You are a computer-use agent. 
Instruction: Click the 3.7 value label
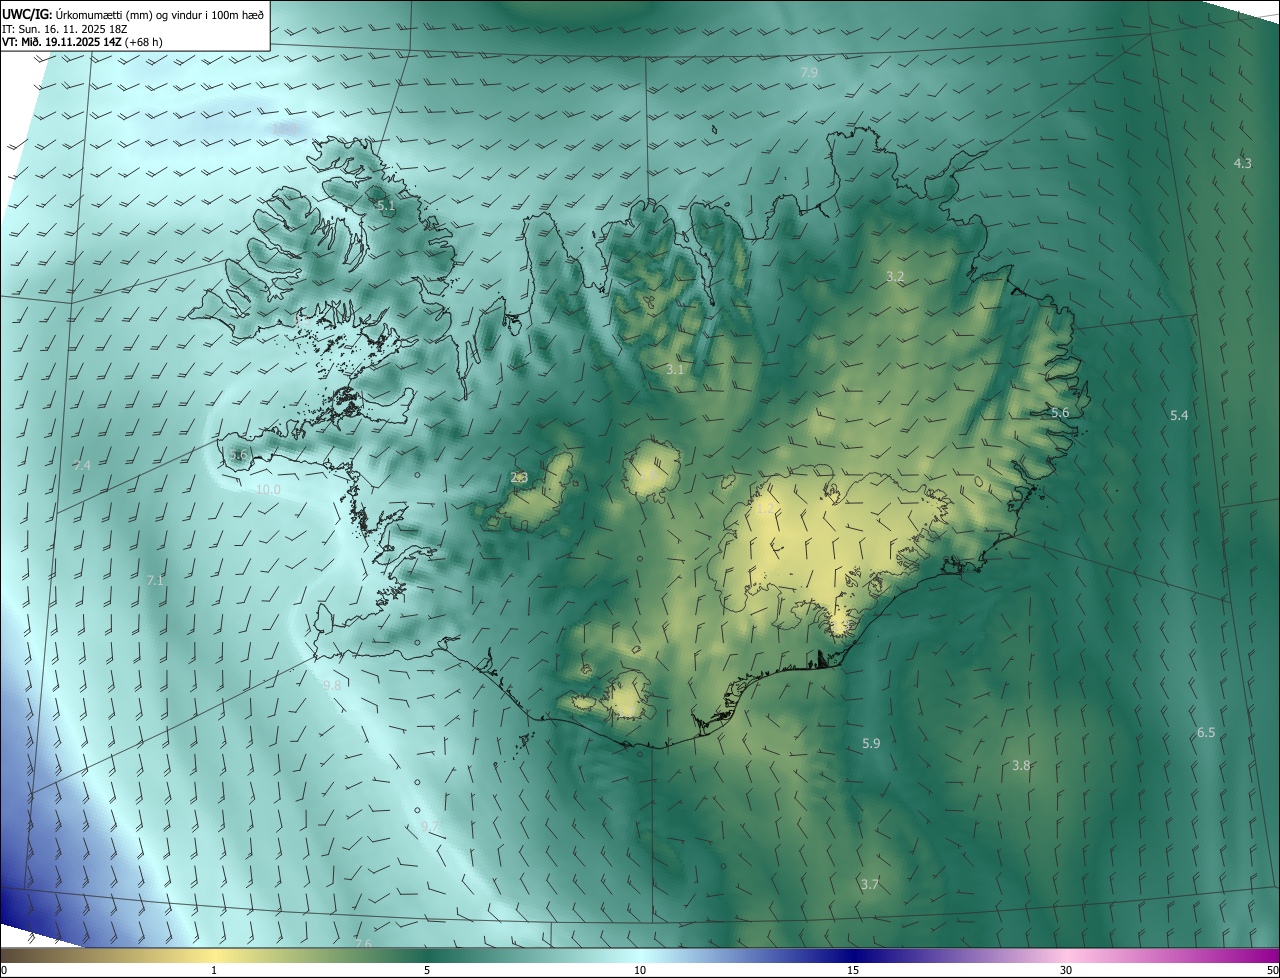(870, 884)
